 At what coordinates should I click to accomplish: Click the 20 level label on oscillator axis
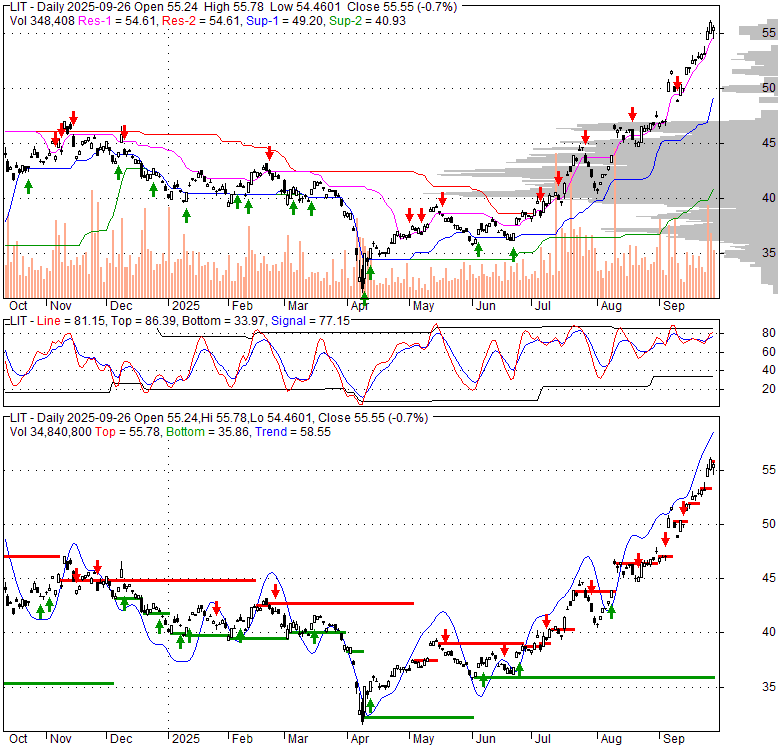pos(769,388)
